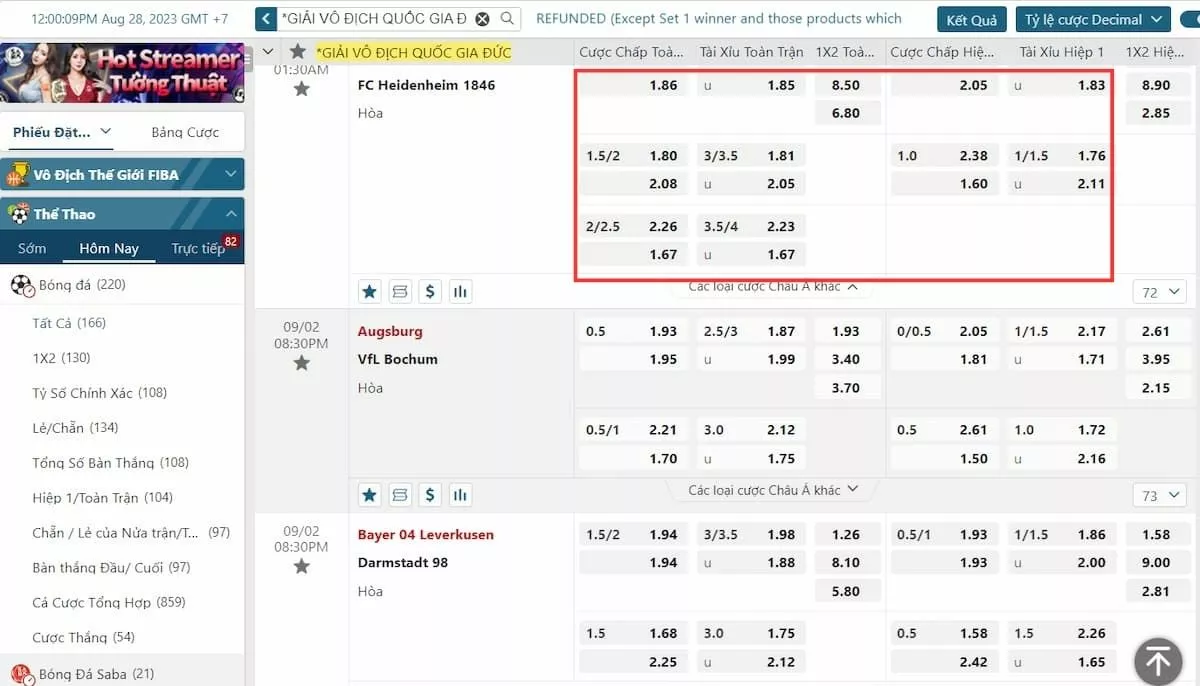Click the Cược Chấp Toàn Trận column header
Viewport: 1200px width, 686px height.
coord(630,52)
